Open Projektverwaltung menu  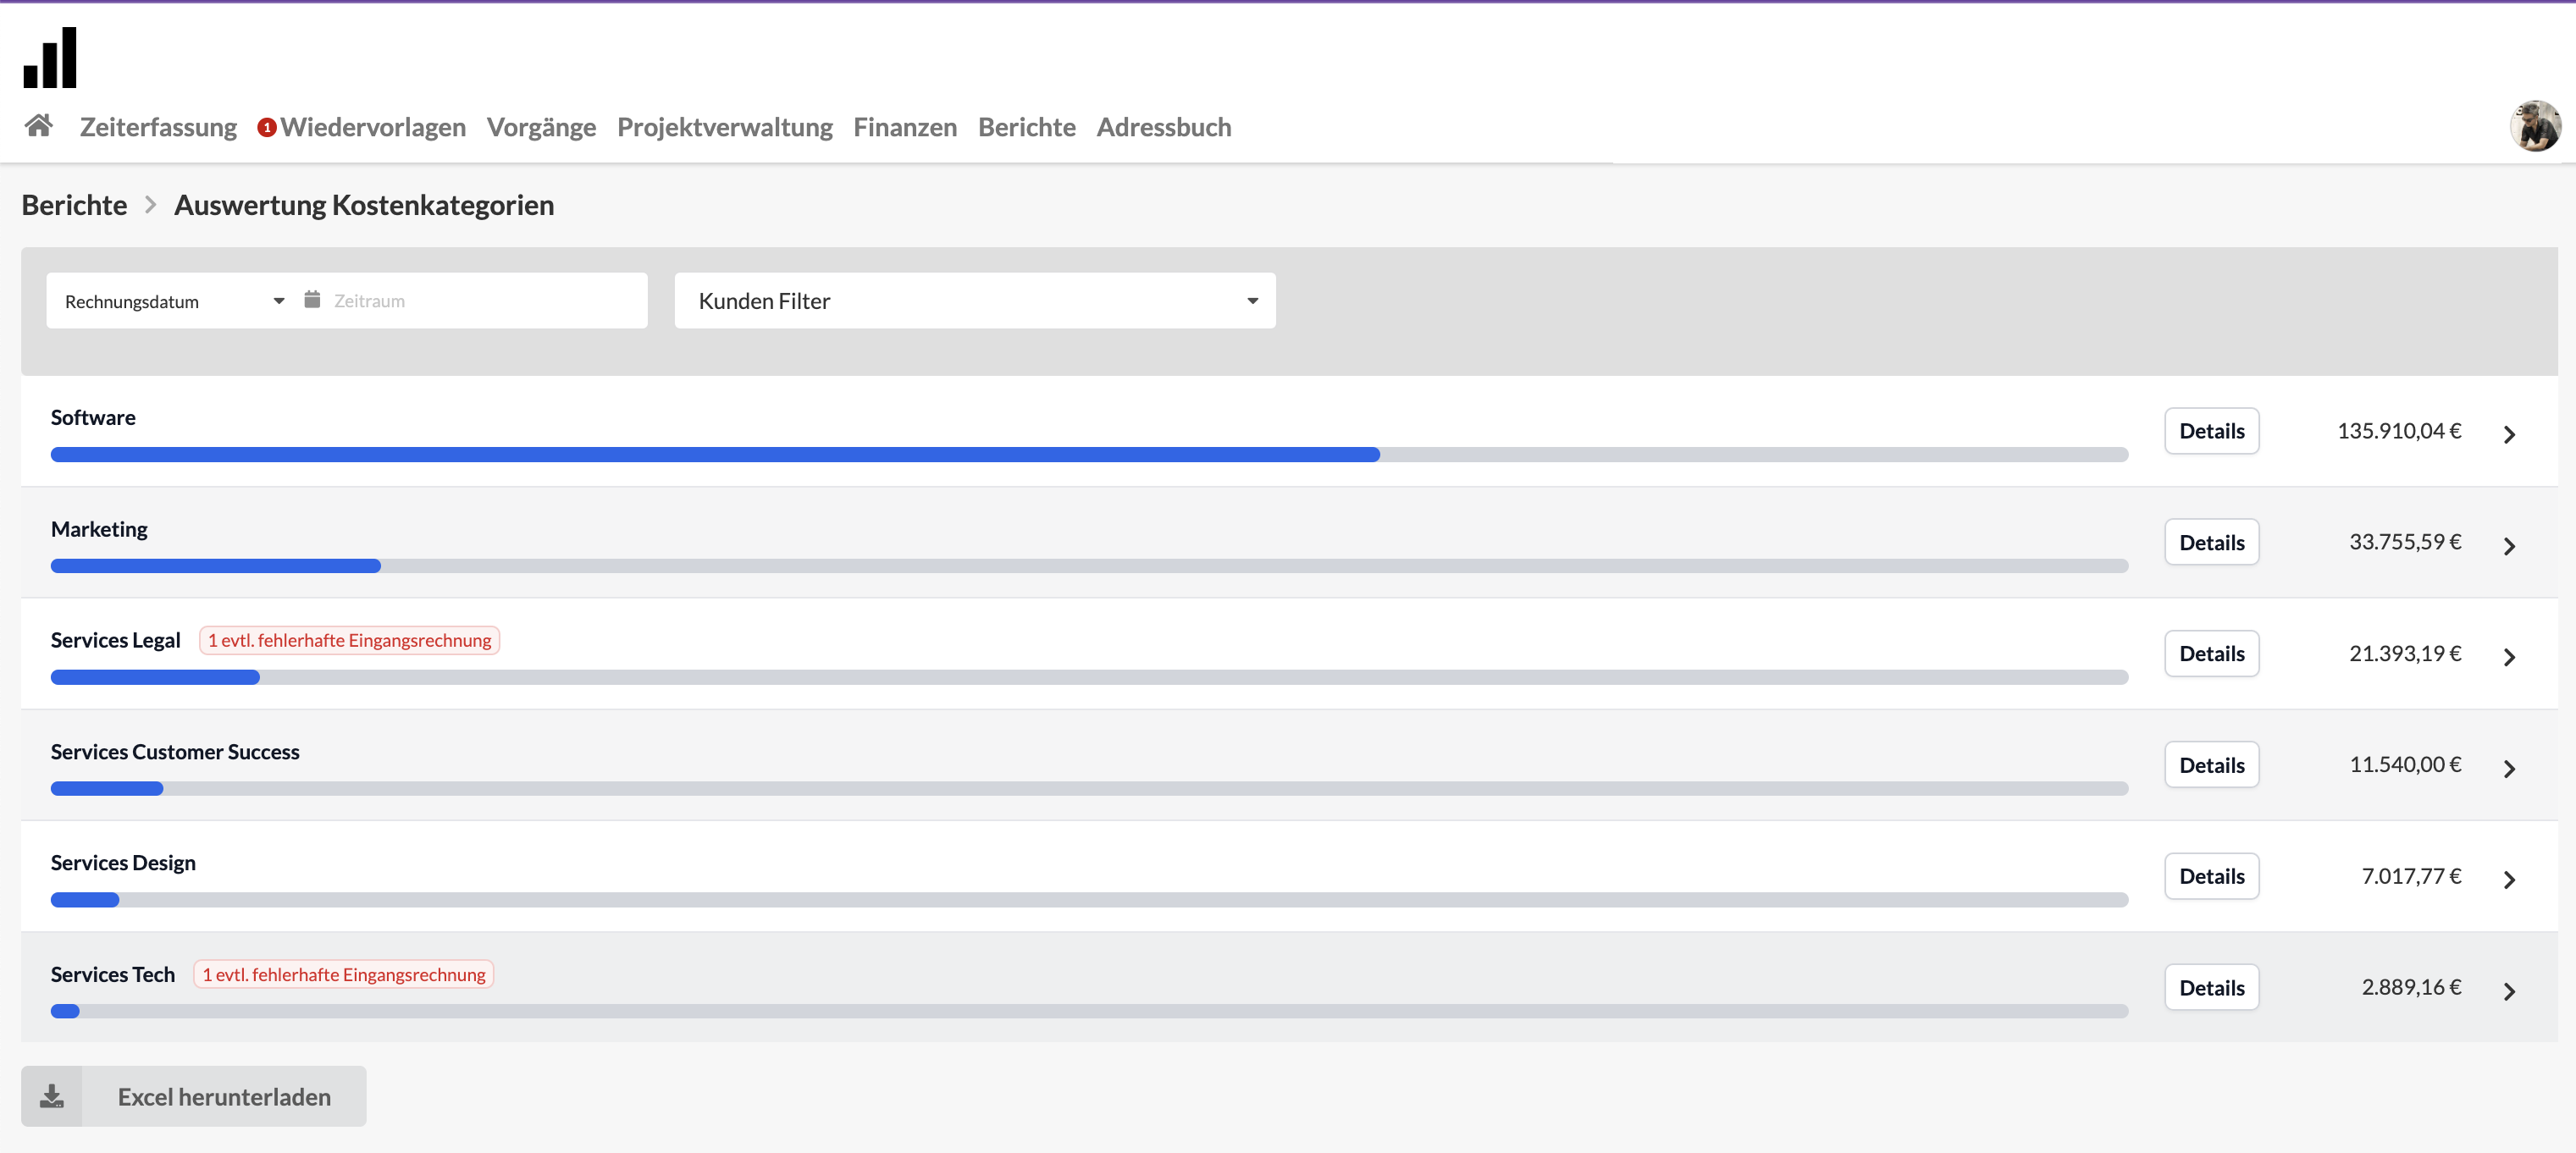pyautogui.click(x=724, y=127)
